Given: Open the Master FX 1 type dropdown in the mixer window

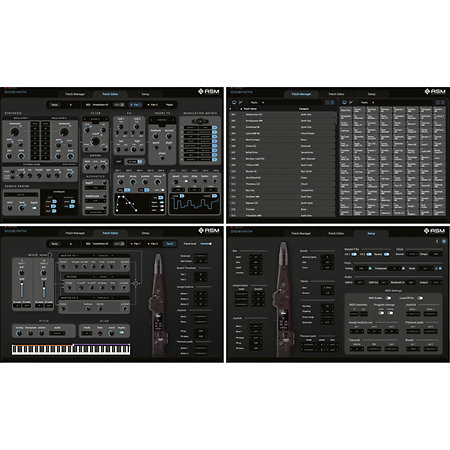Looking at the screenshot, I should [103, 256].
